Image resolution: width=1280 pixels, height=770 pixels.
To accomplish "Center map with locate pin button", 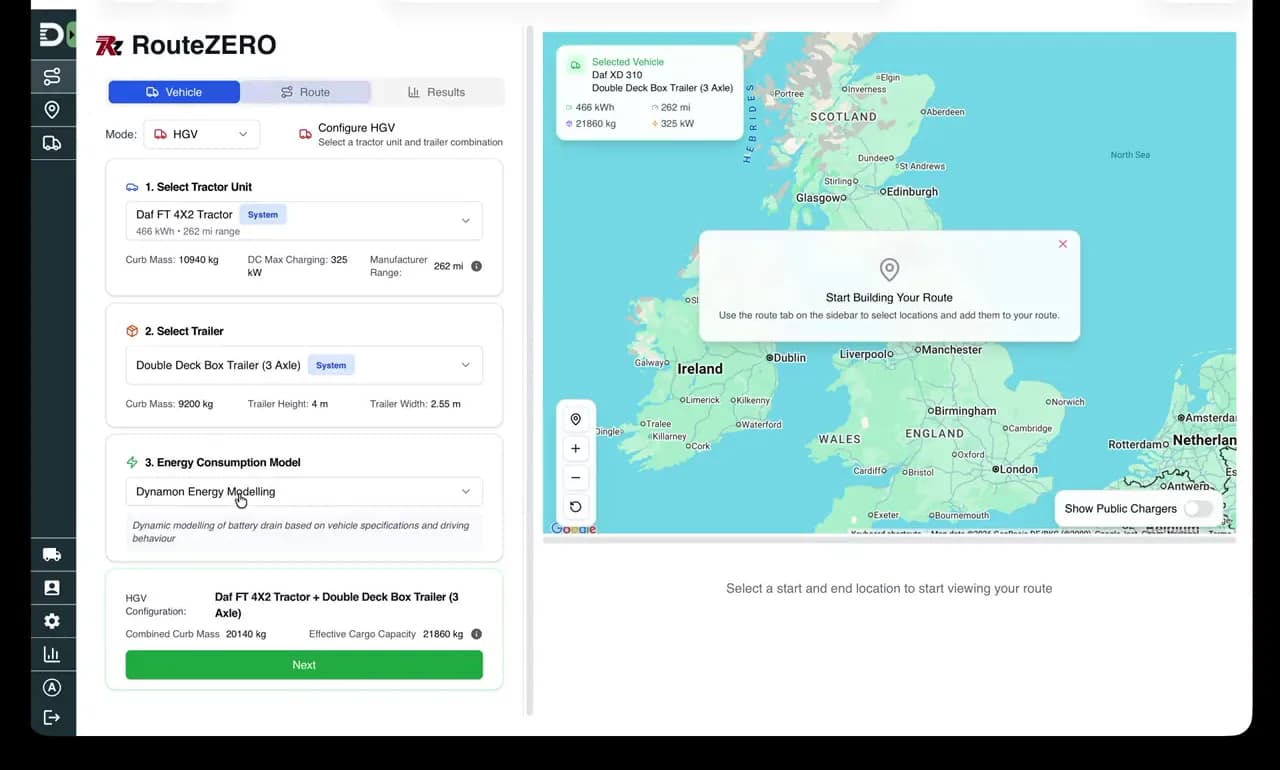I will point(575,420).
